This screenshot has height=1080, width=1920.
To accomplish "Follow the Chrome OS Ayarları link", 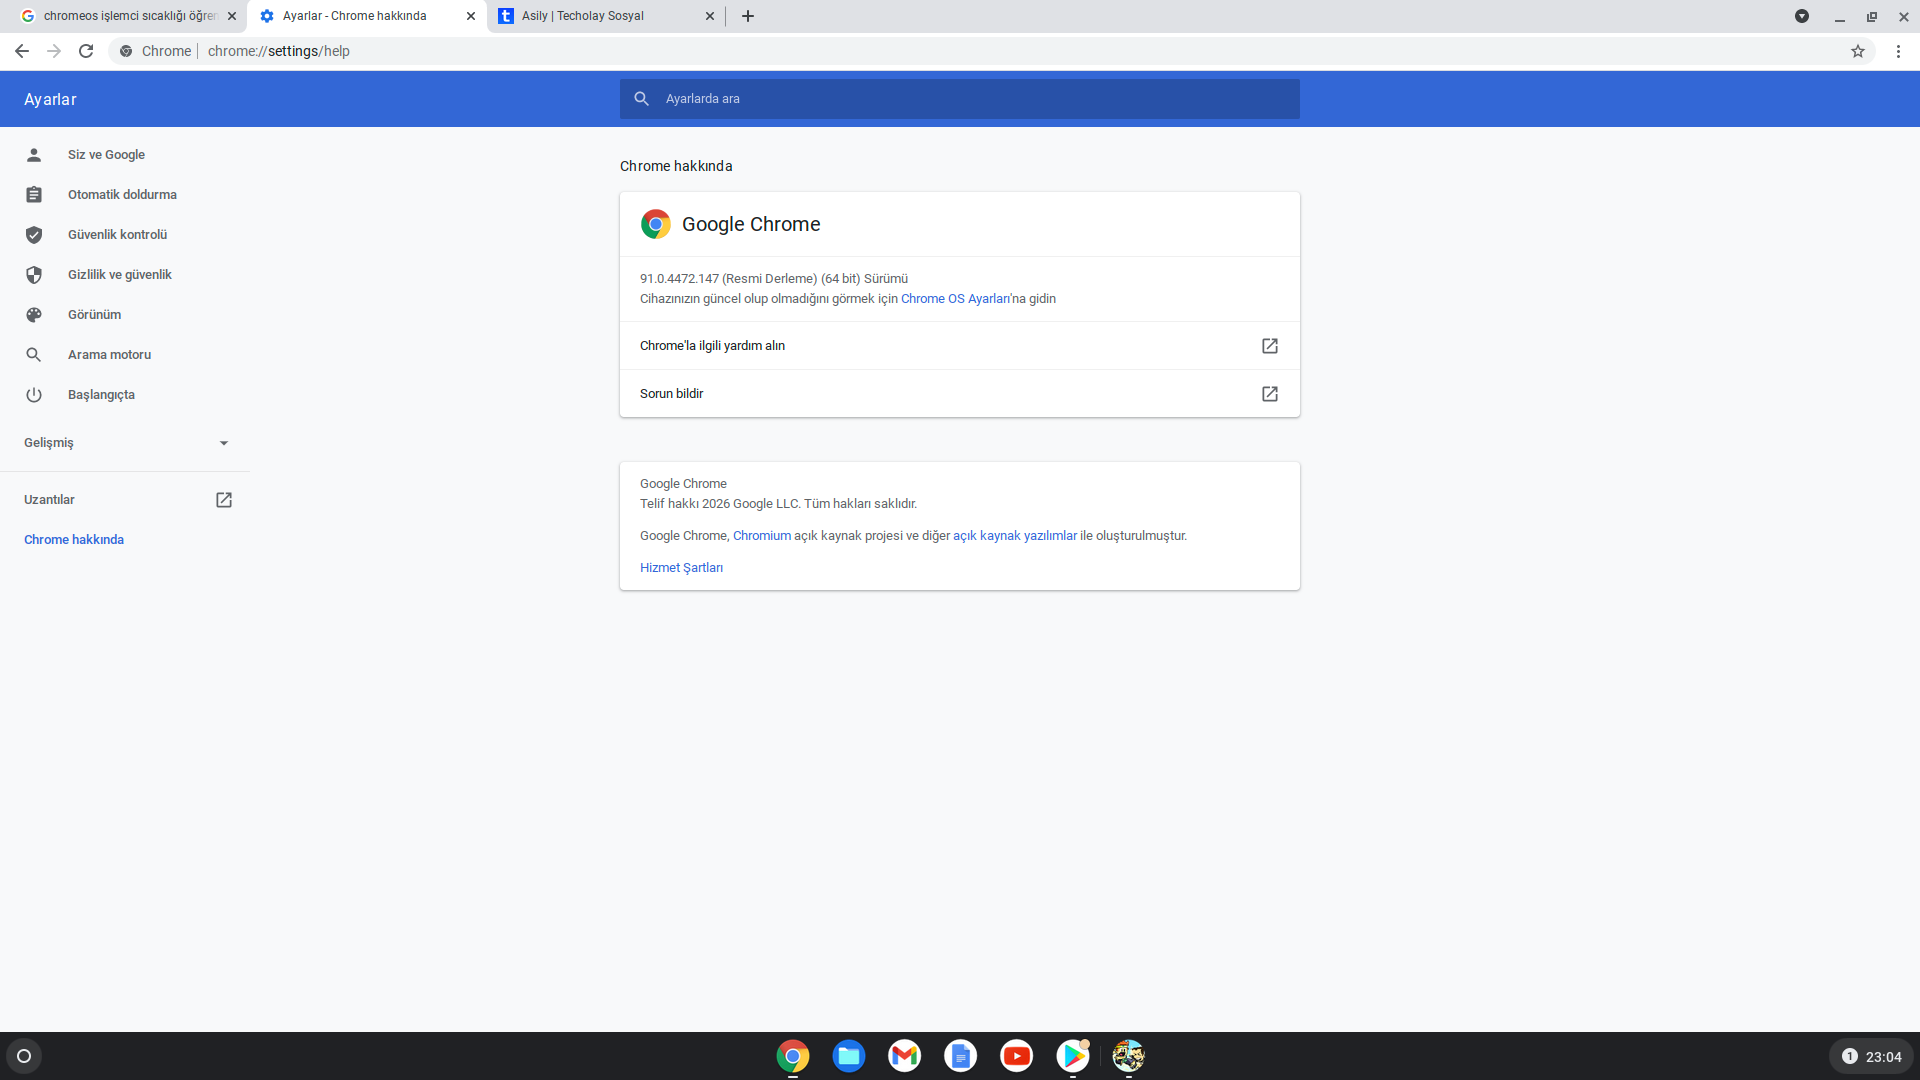I will pos(955,299).
